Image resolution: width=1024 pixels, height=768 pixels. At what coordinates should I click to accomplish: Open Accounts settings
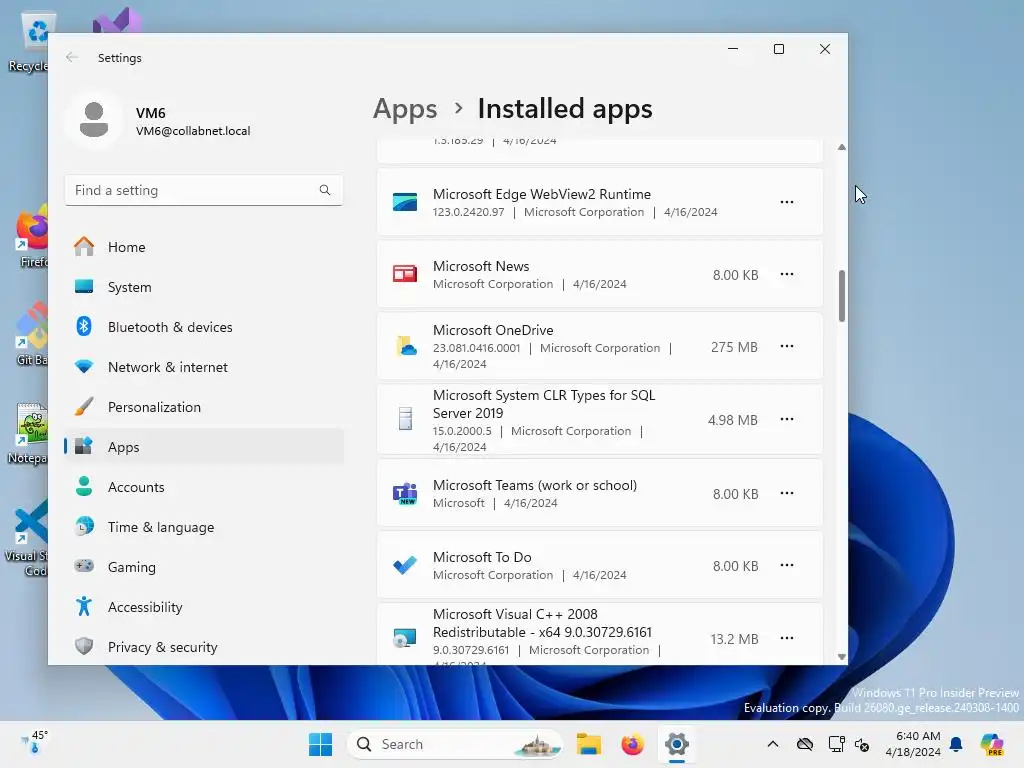click(x=204, y=487)
